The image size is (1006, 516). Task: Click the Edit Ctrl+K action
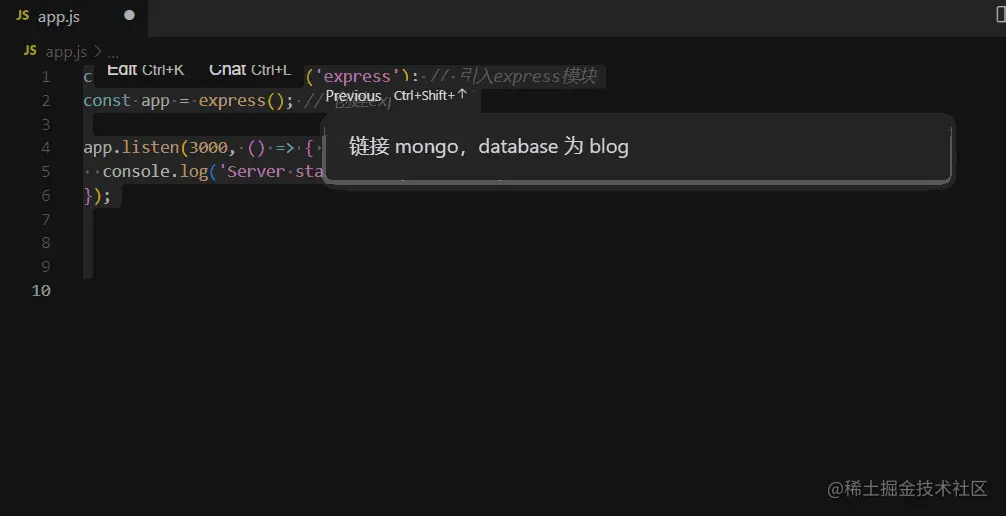pos(146,70)
